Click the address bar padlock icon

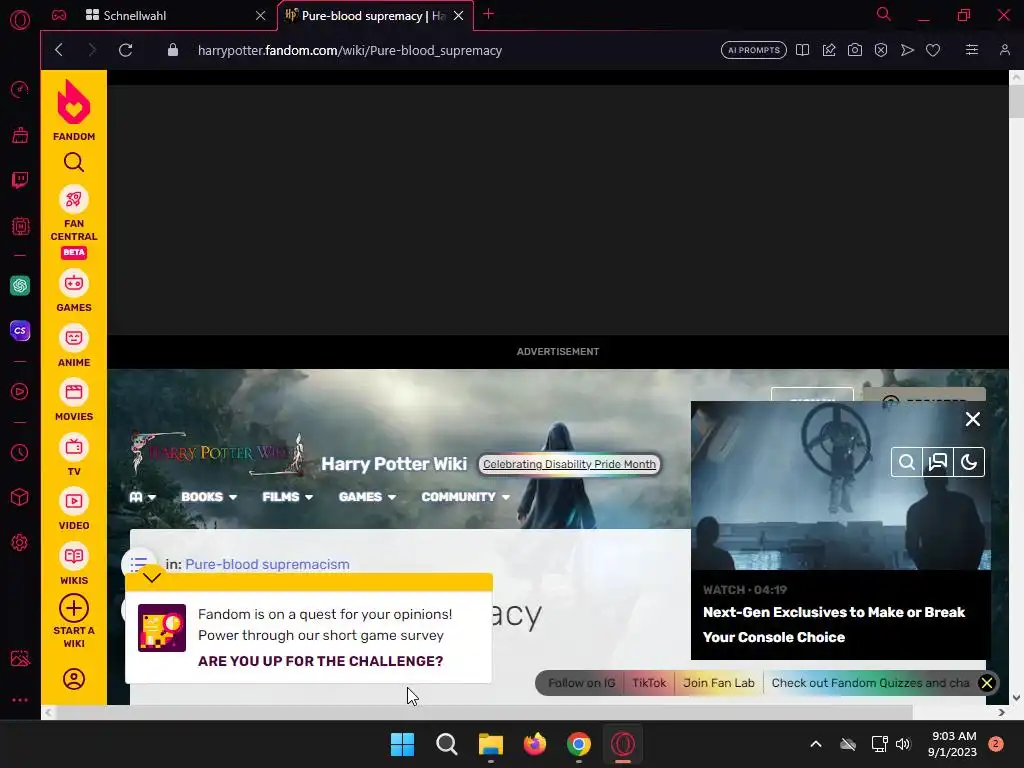(x=173, y=50)
